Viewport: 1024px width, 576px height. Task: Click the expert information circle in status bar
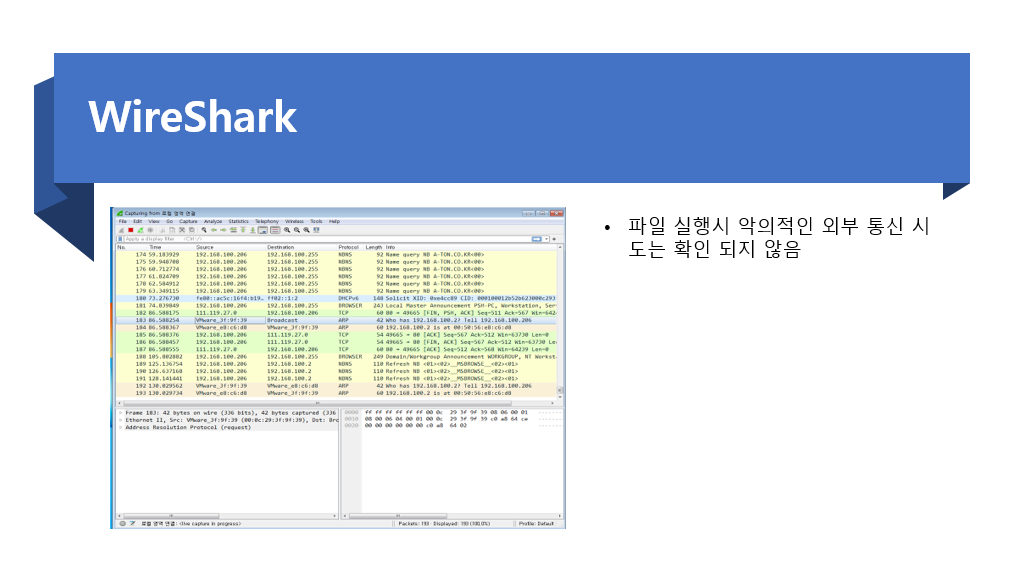(122, 523)
